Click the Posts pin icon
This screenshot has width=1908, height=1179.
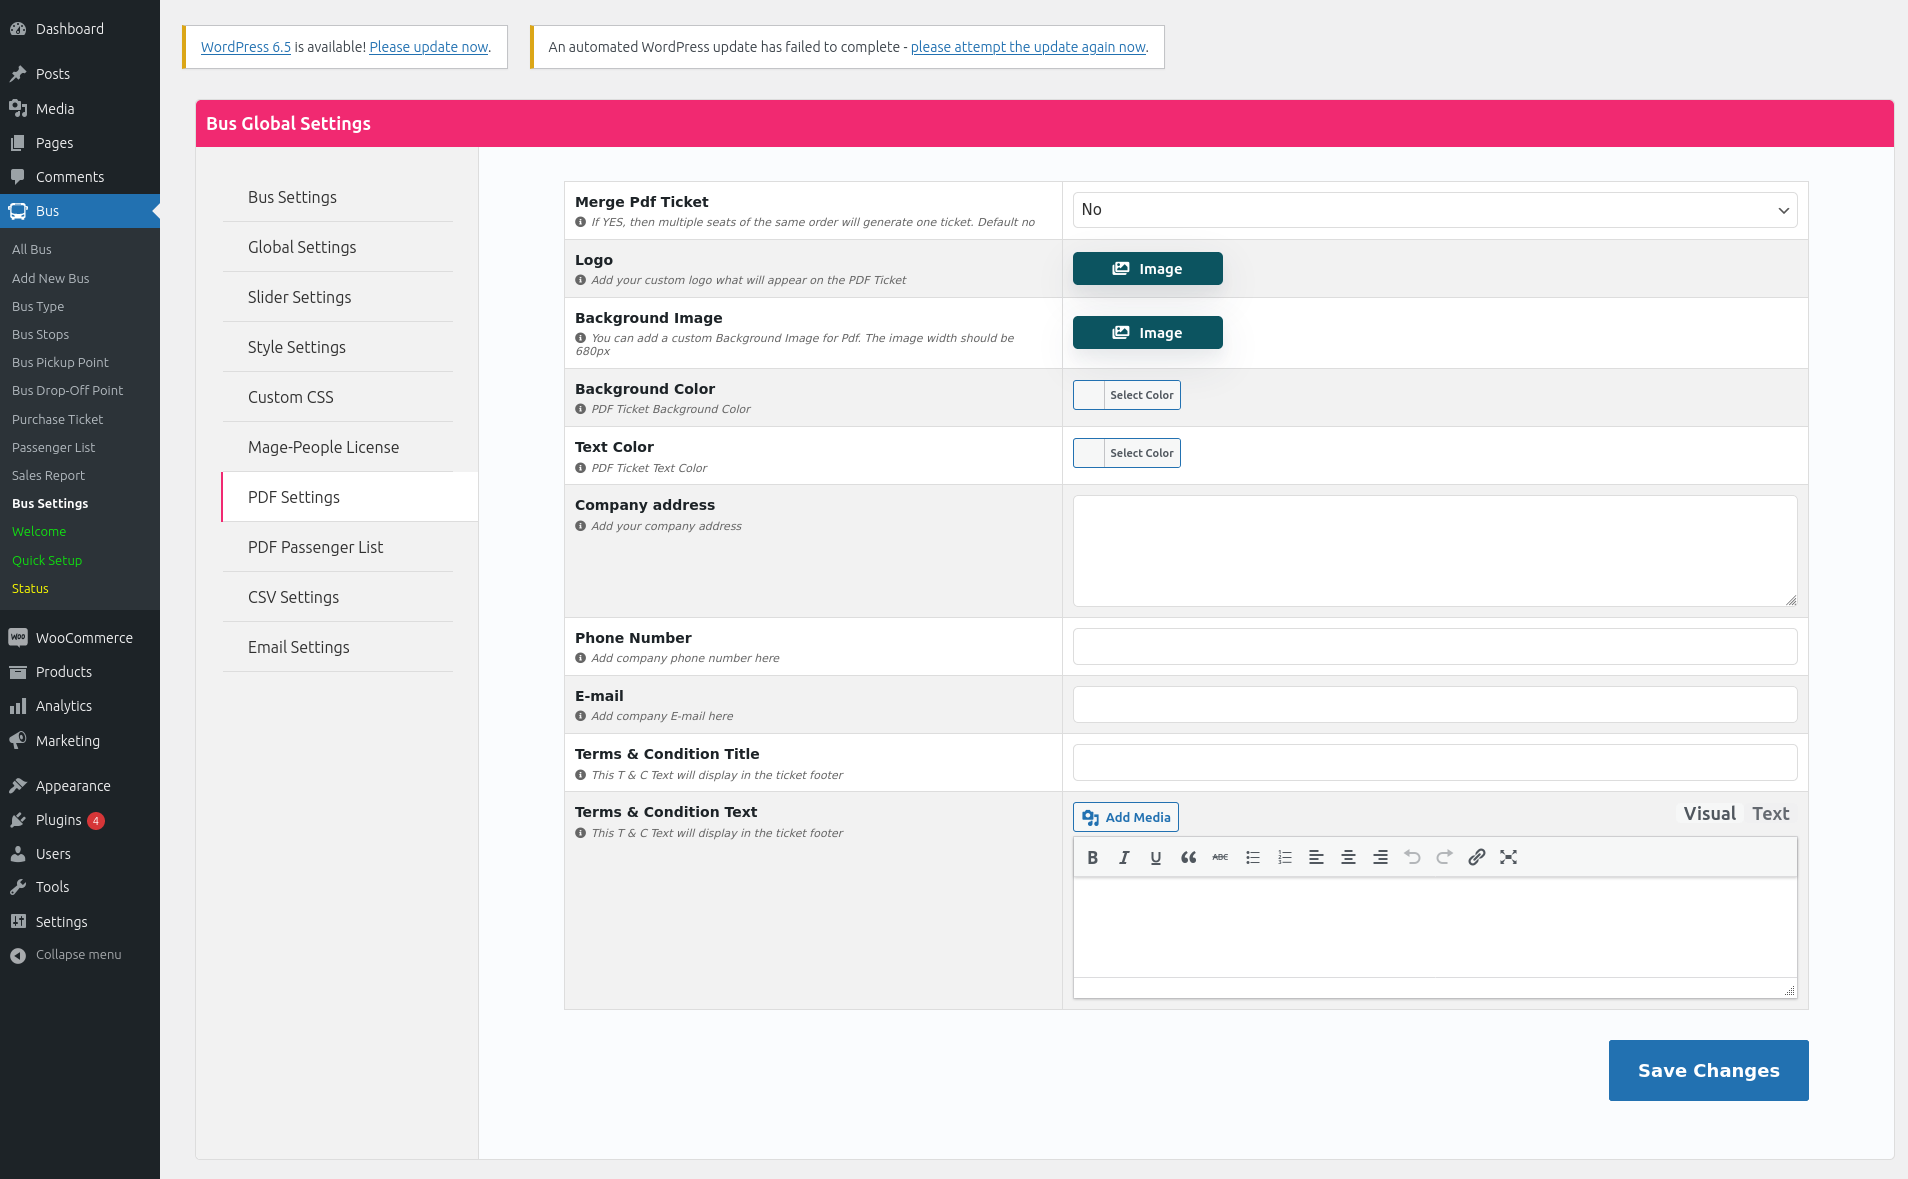[18, 74]
